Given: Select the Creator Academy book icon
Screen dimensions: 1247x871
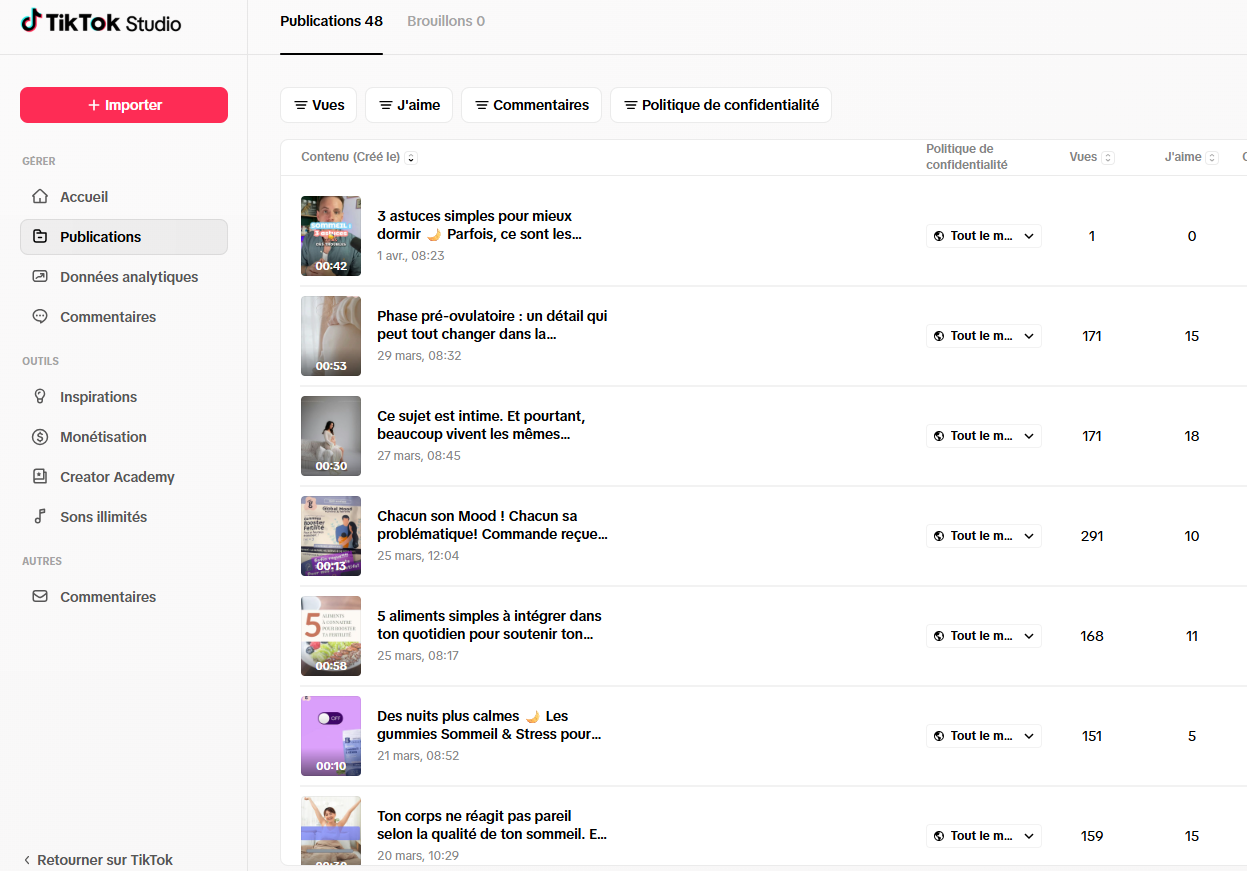Looking at the screenshot, I should (x=40, y=477).
